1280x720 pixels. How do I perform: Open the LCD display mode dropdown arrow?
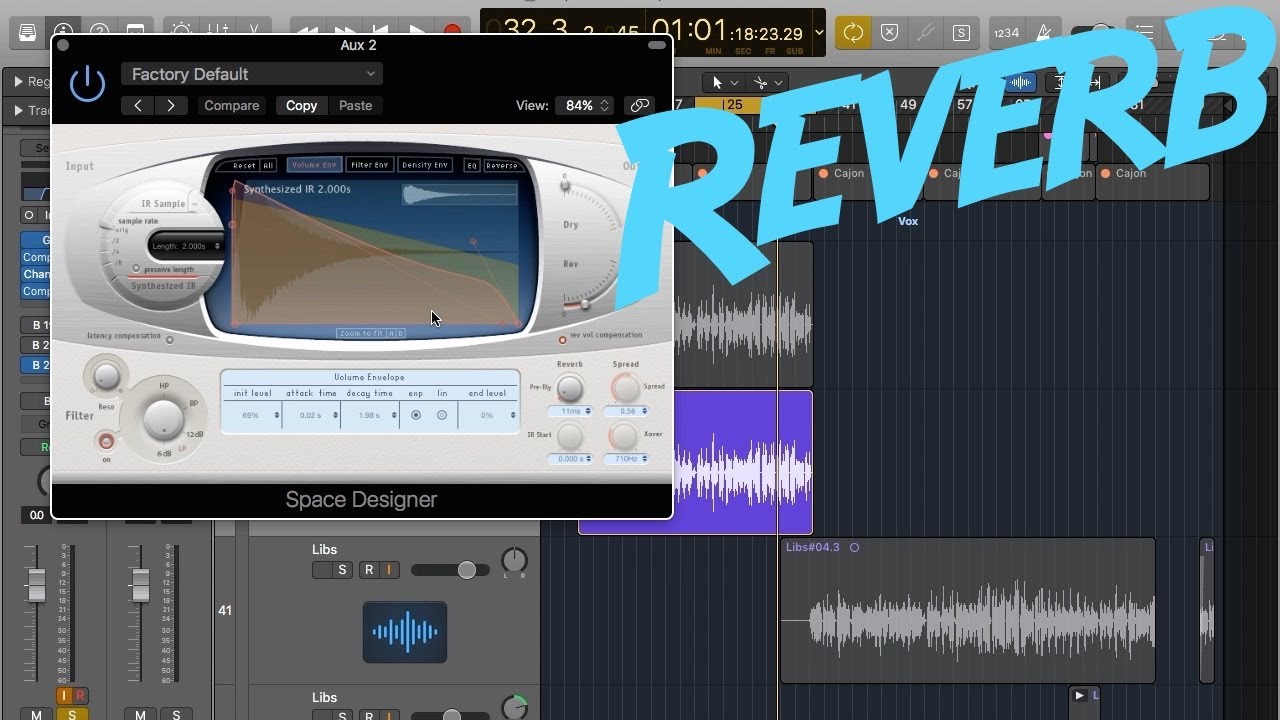coord(819,33)
